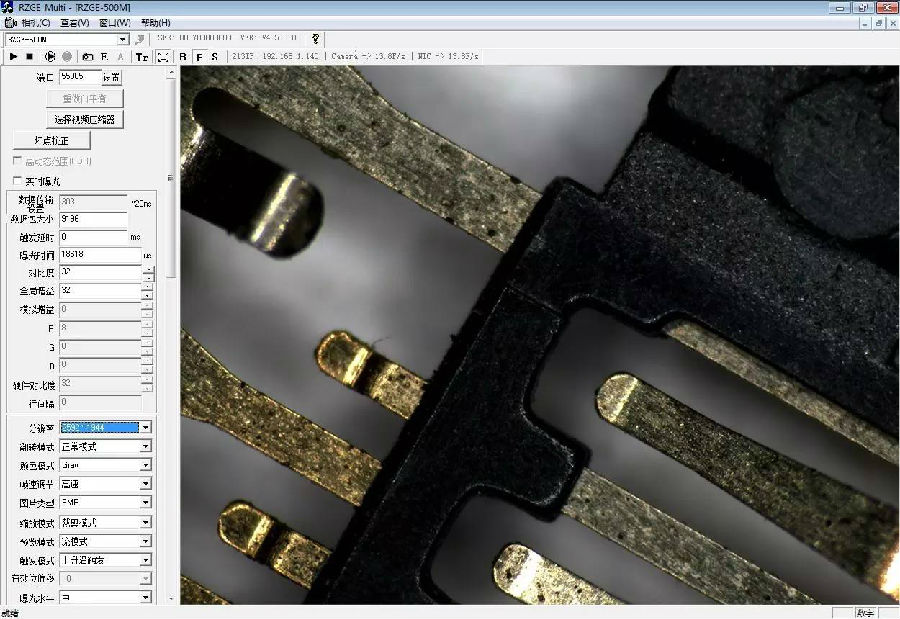Open the Window (W) menu

point(115,23)
